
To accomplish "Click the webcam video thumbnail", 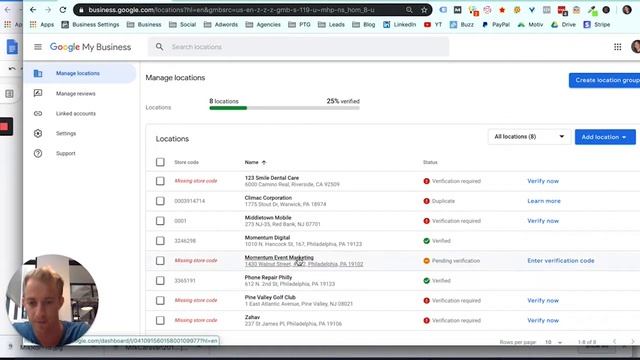I will [x=52, y=301].
